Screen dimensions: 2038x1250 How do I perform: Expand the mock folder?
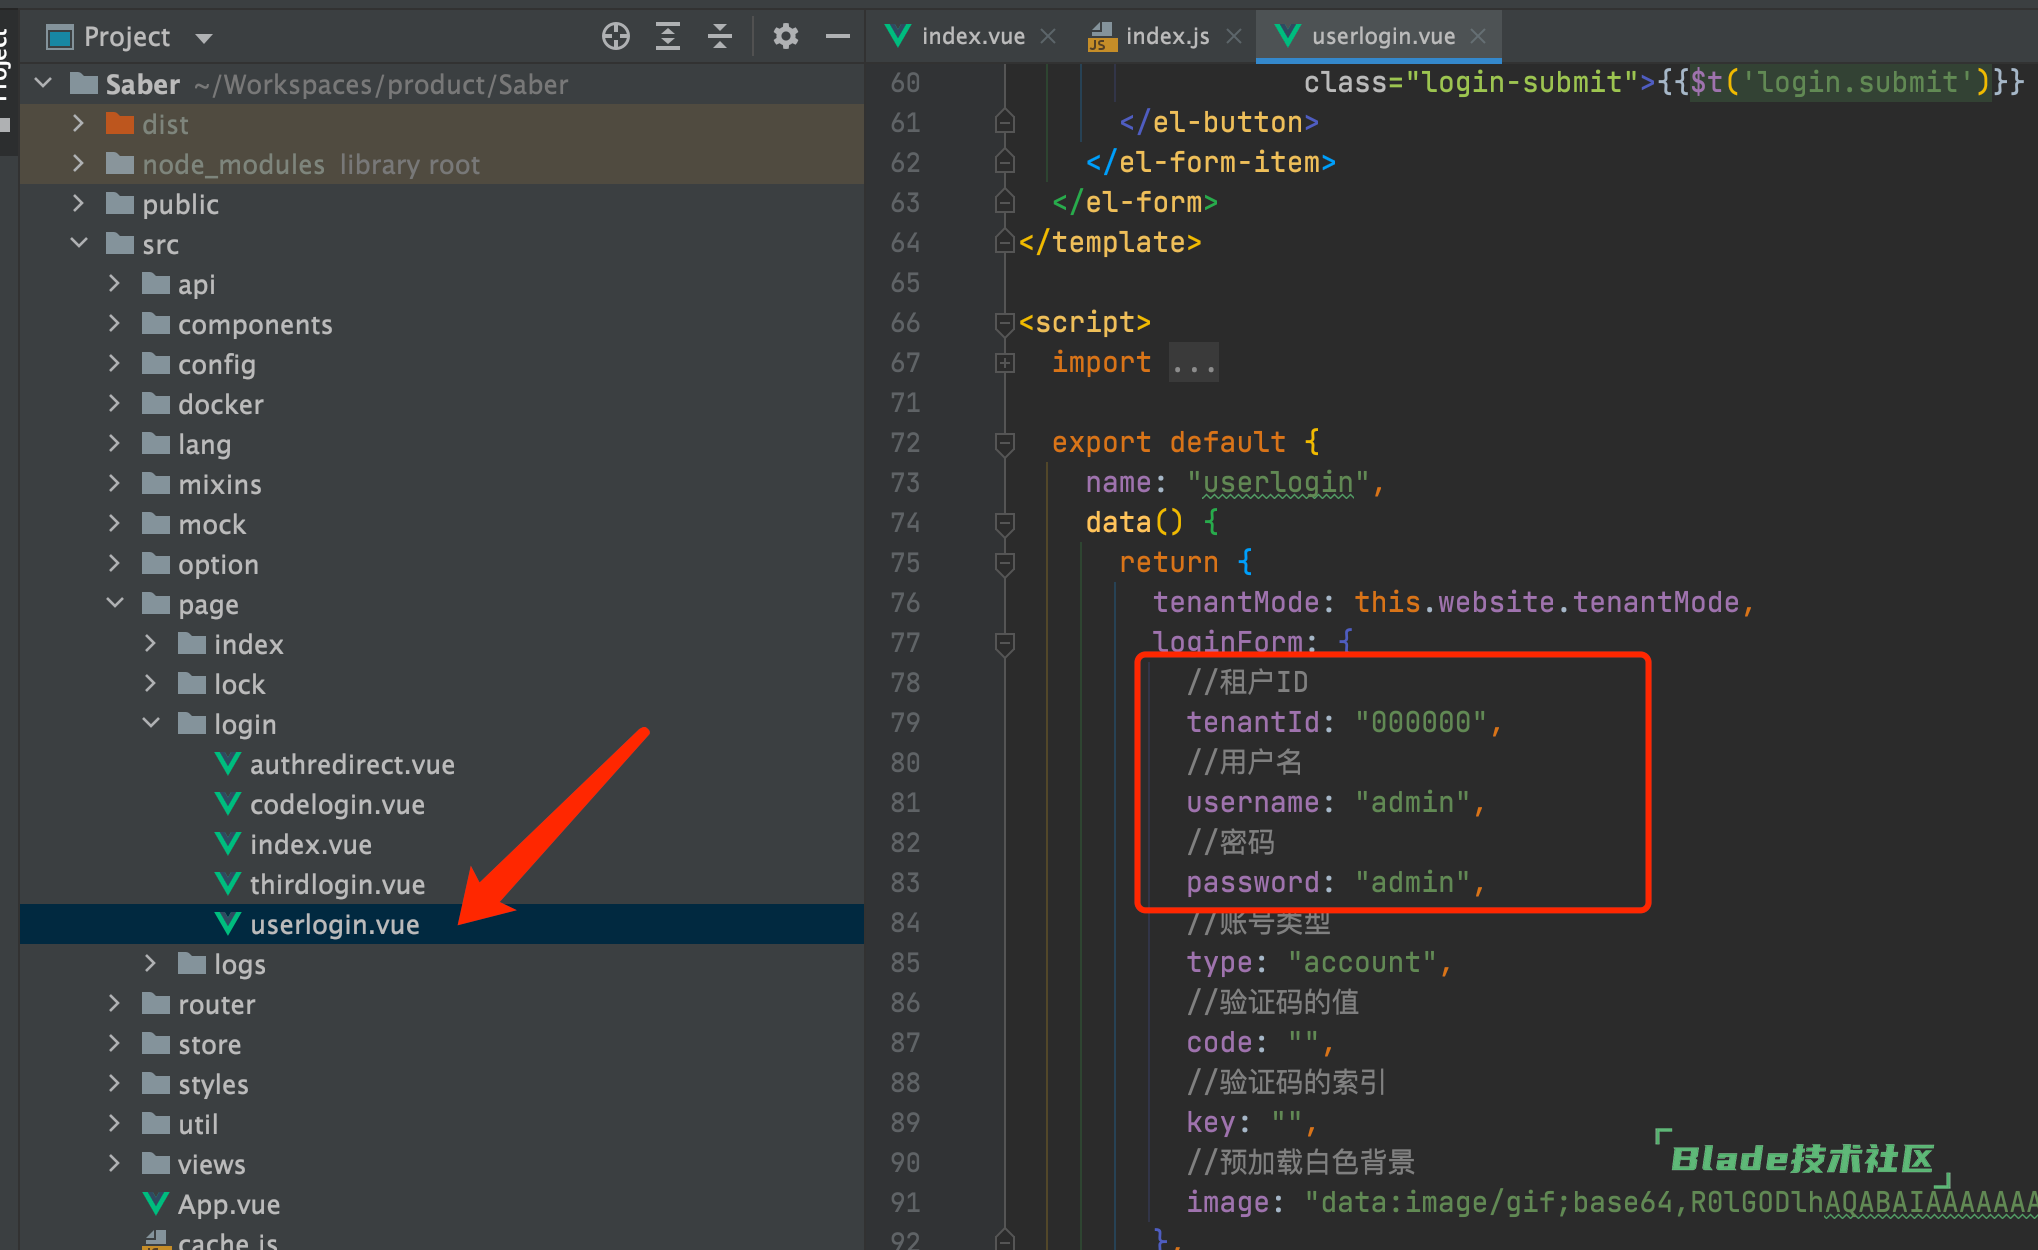pyautogui.click(x=114, y=523)
